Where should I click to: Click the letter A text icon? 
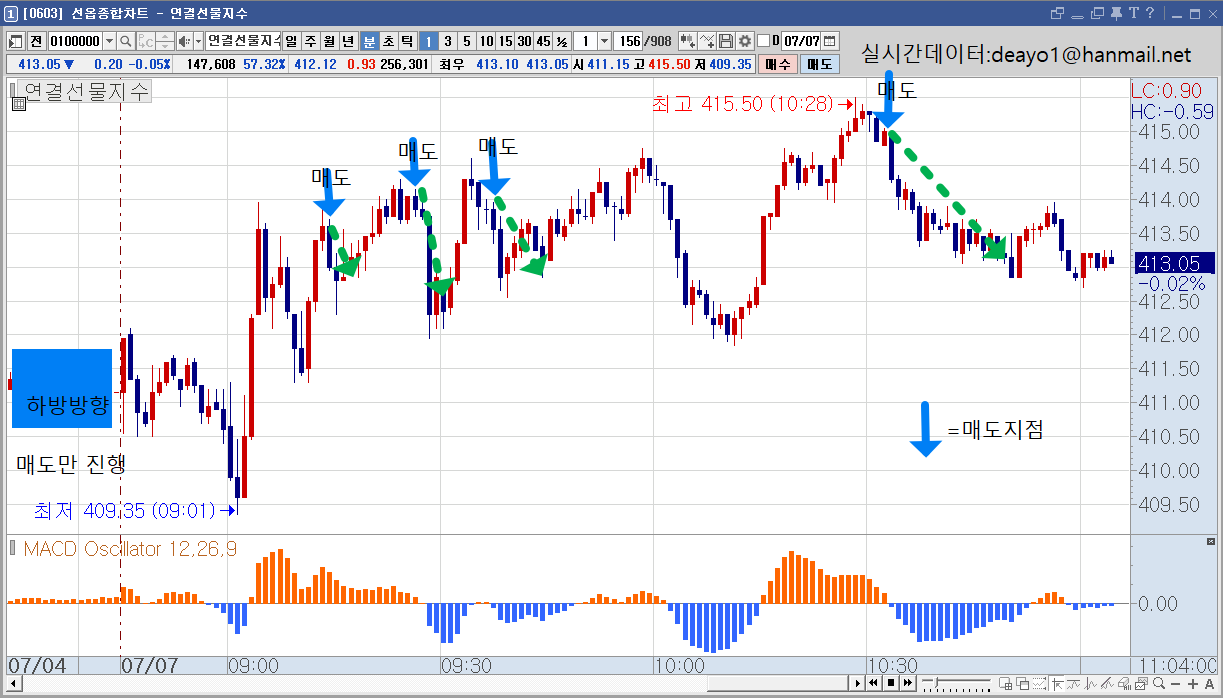1208,683
